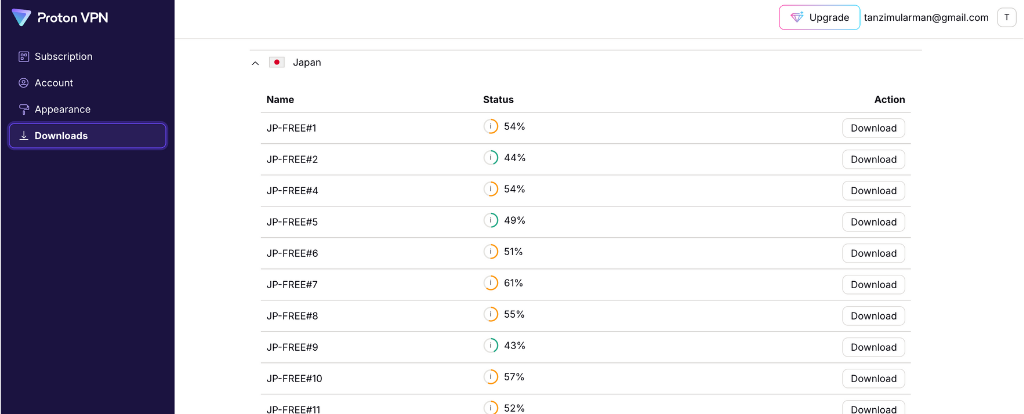1024x414 pixels.
Task: Select the JP-FREE#6 server name
Action: pyautogui.click(x=292, y=253)
